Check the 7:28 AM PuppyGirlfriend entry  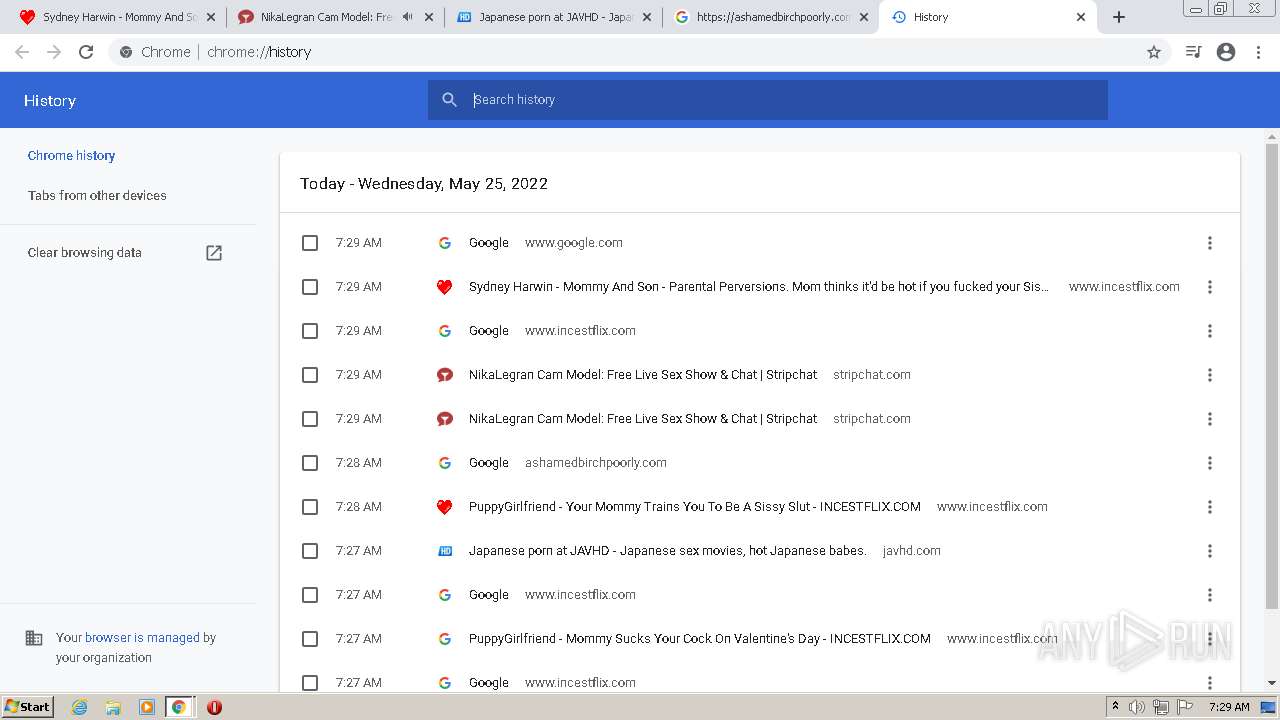pos(310,507)
